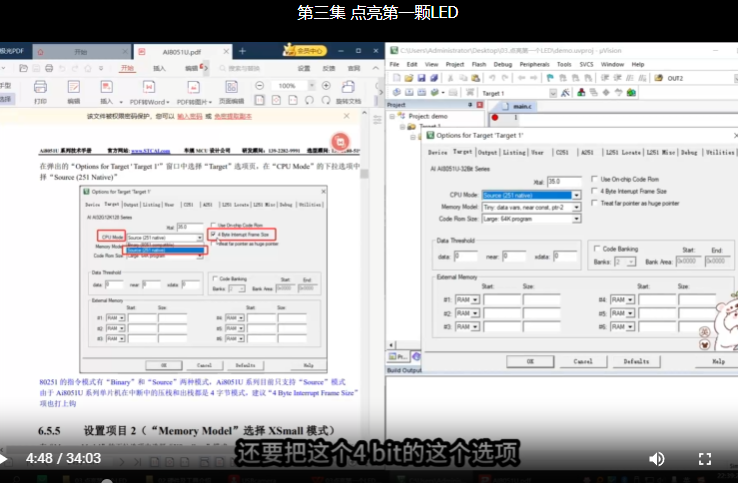
Task: Select the main.c editor tab
Action: (517, 106)
